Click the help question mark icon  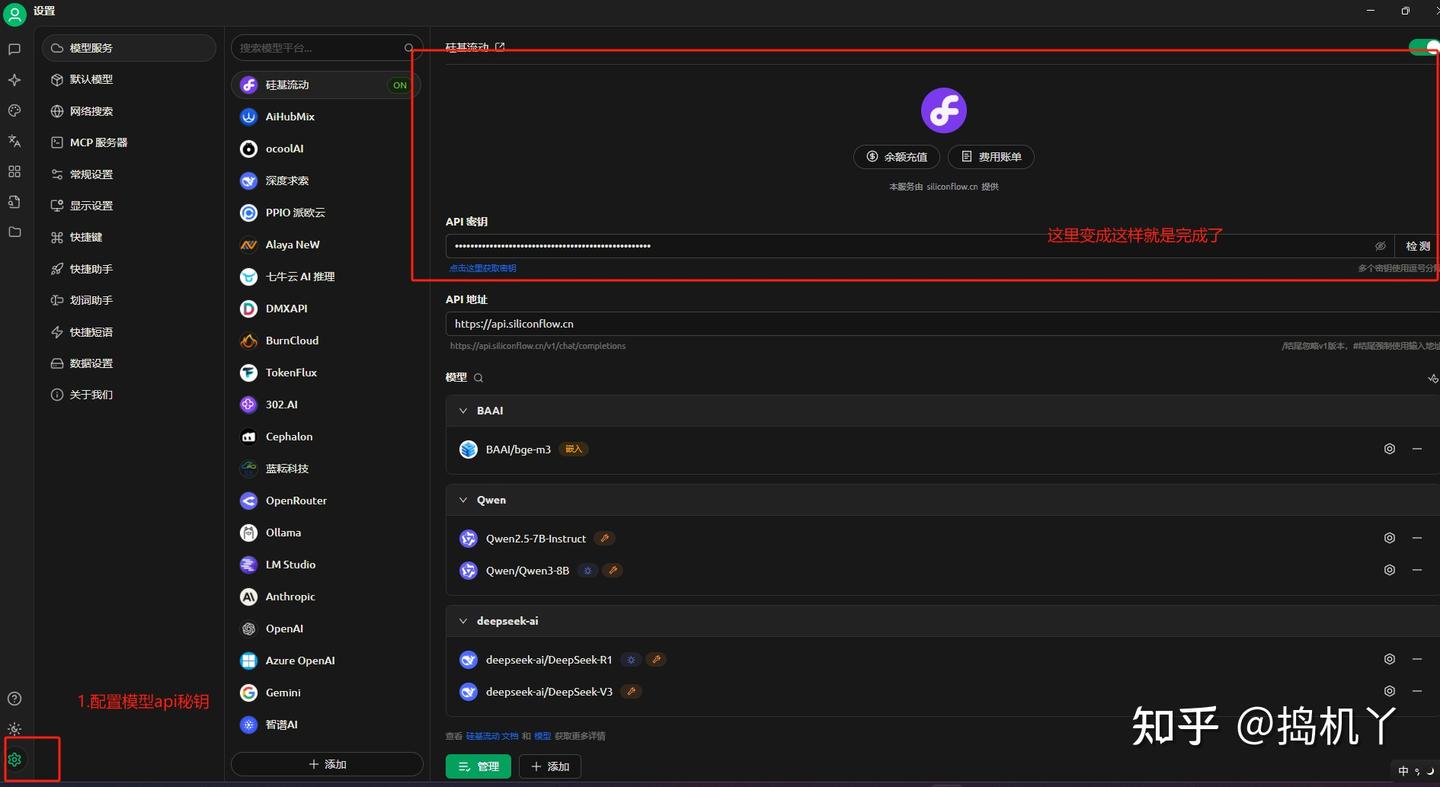pyautogui.click(x=14, y=699)
